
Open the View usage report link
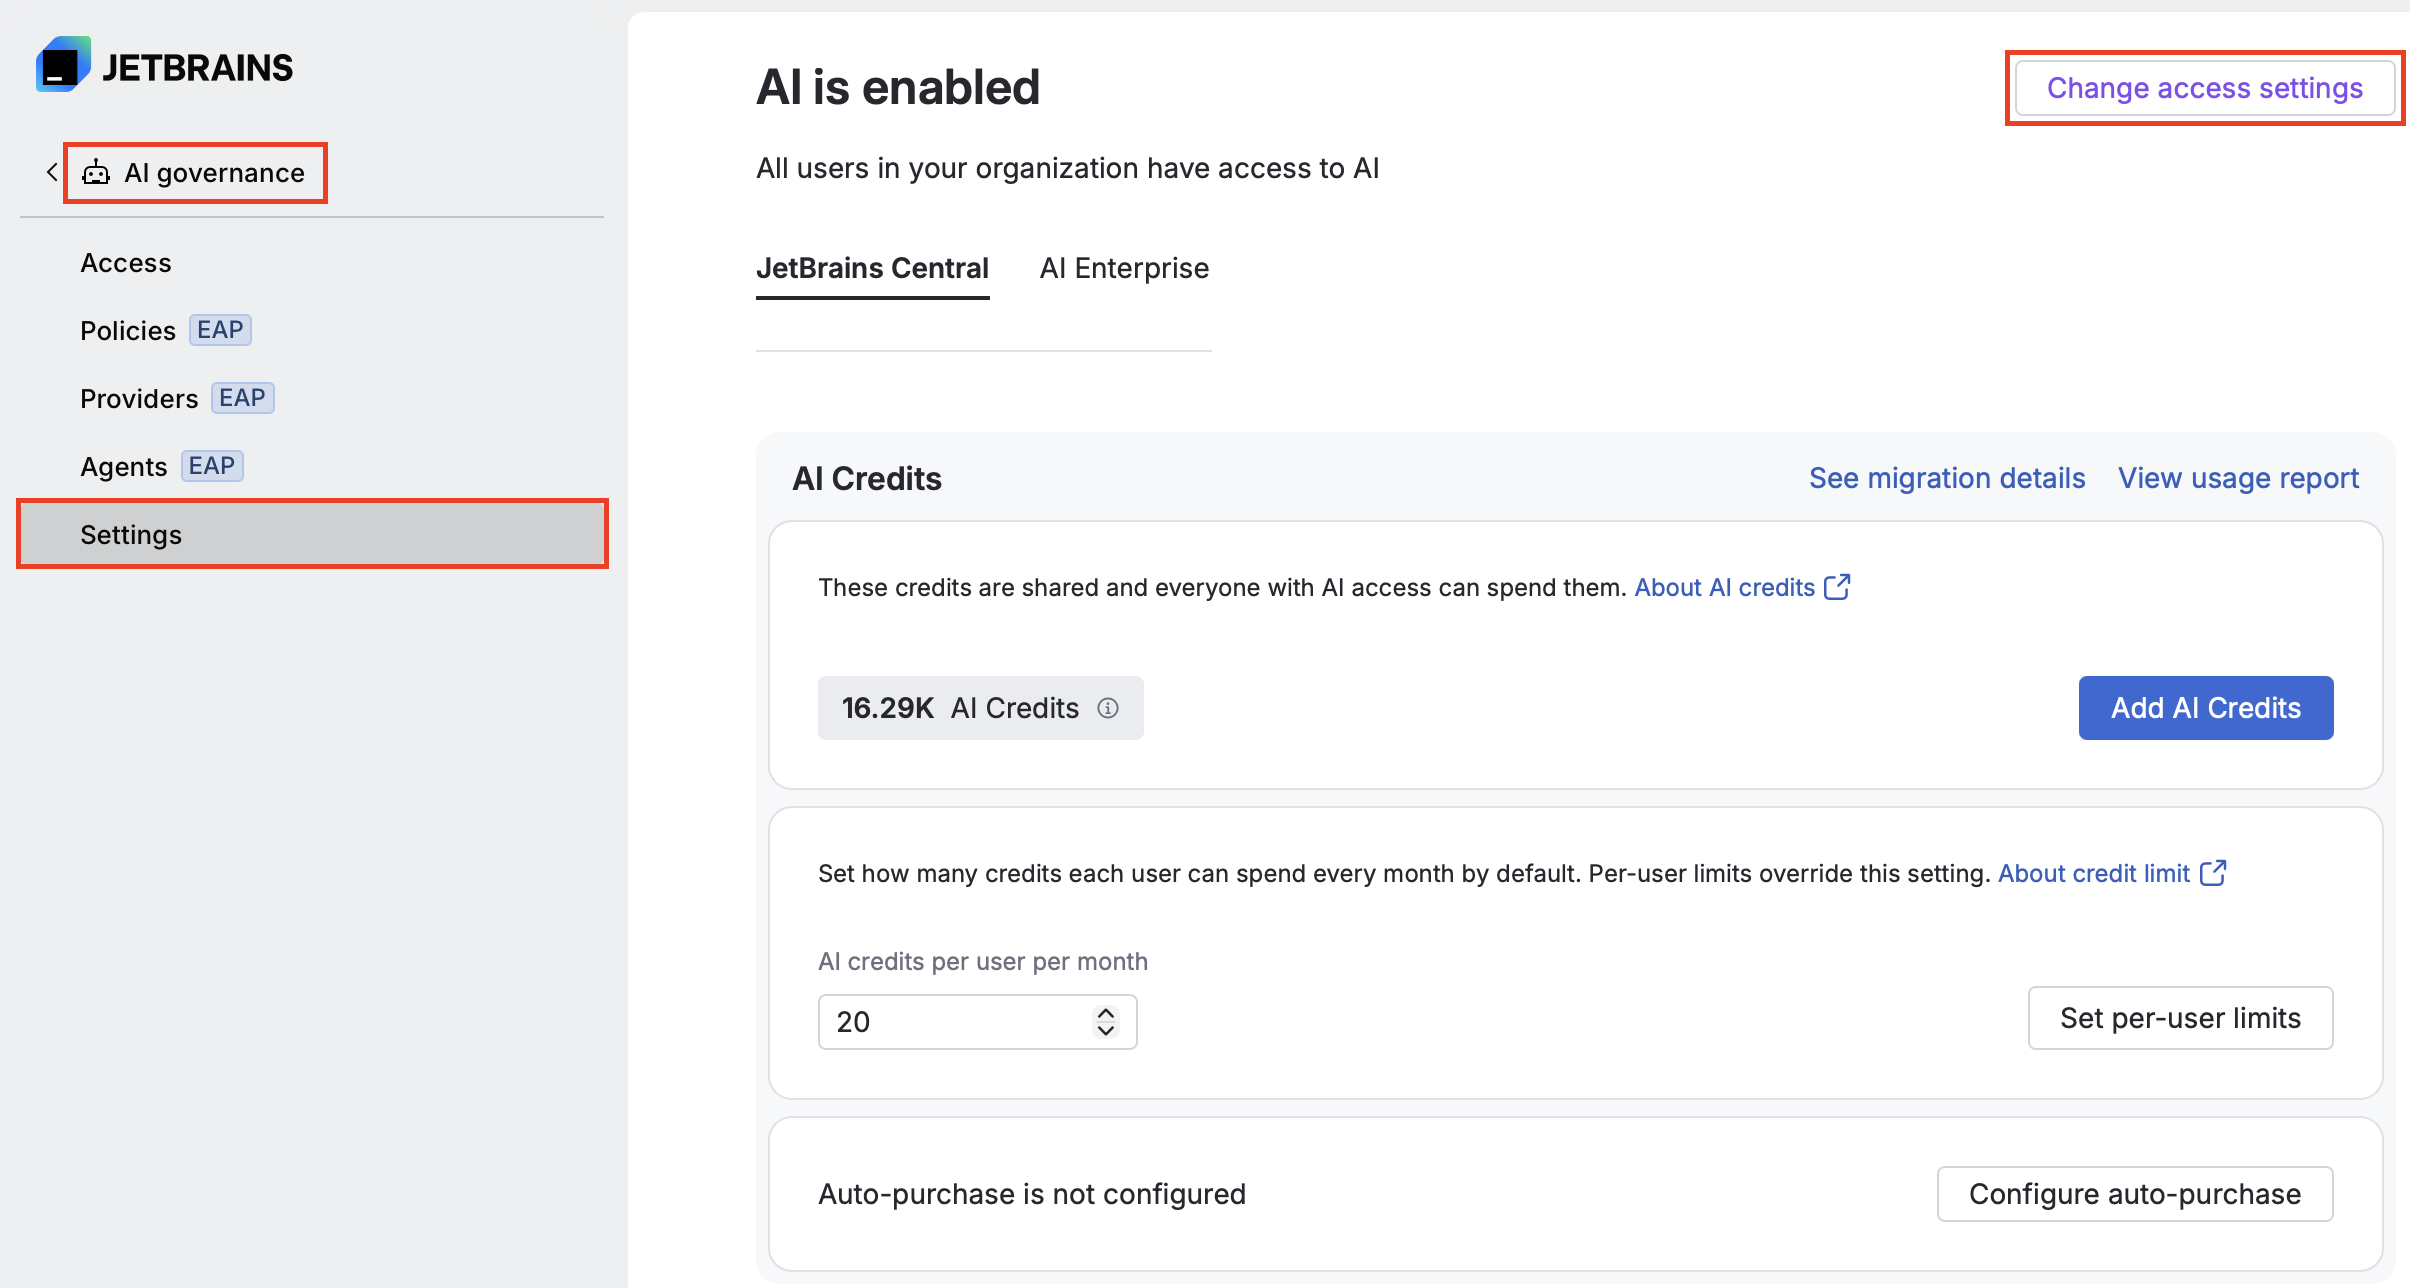(x=2238, y=478)
